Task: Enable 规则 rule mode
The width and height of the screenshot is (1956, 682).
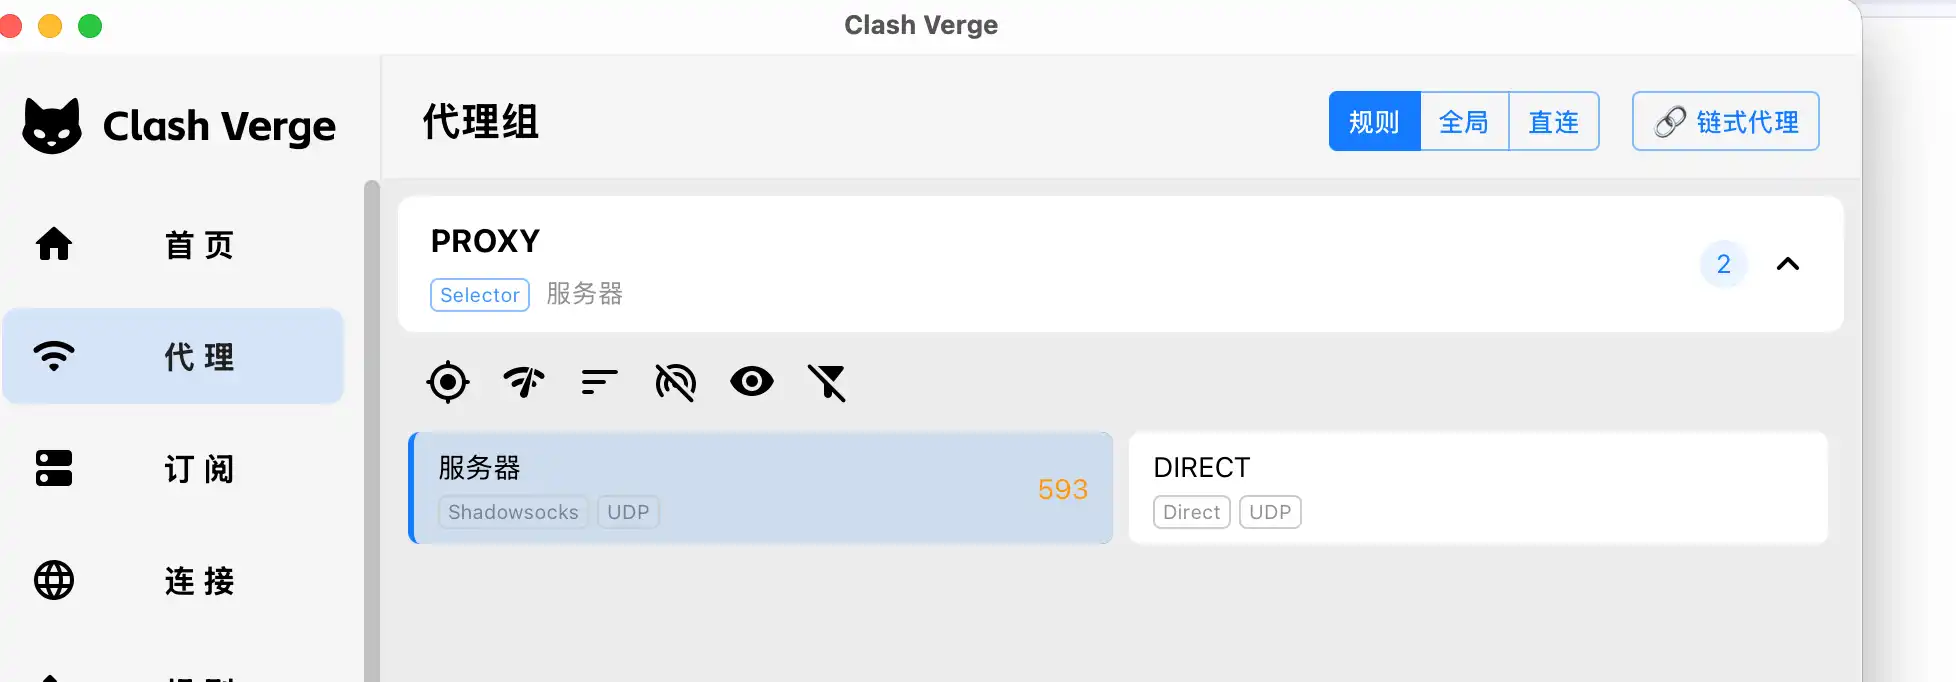Action: (1374, 121)
